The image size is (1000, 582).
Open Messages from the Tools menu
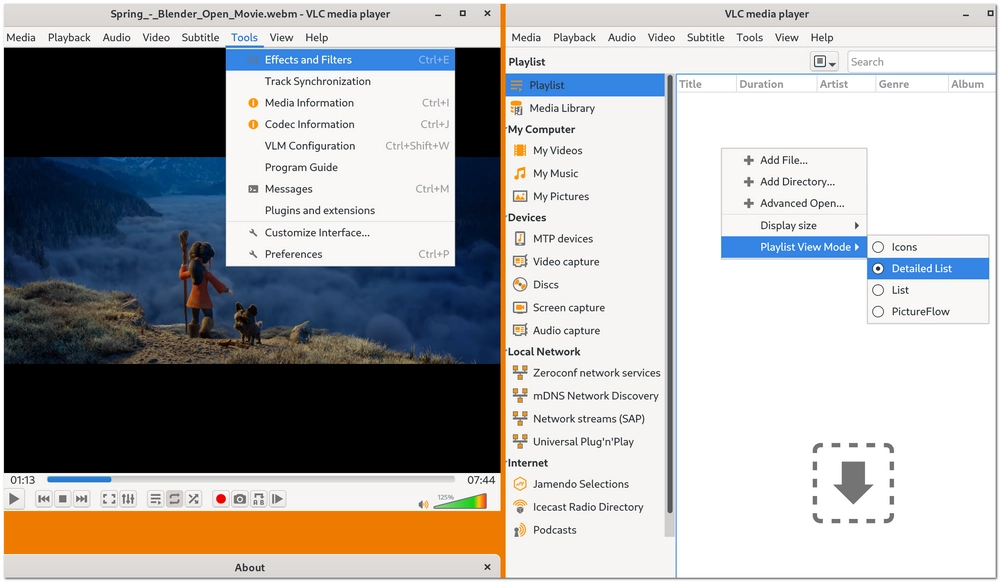[x=341, y=189]
